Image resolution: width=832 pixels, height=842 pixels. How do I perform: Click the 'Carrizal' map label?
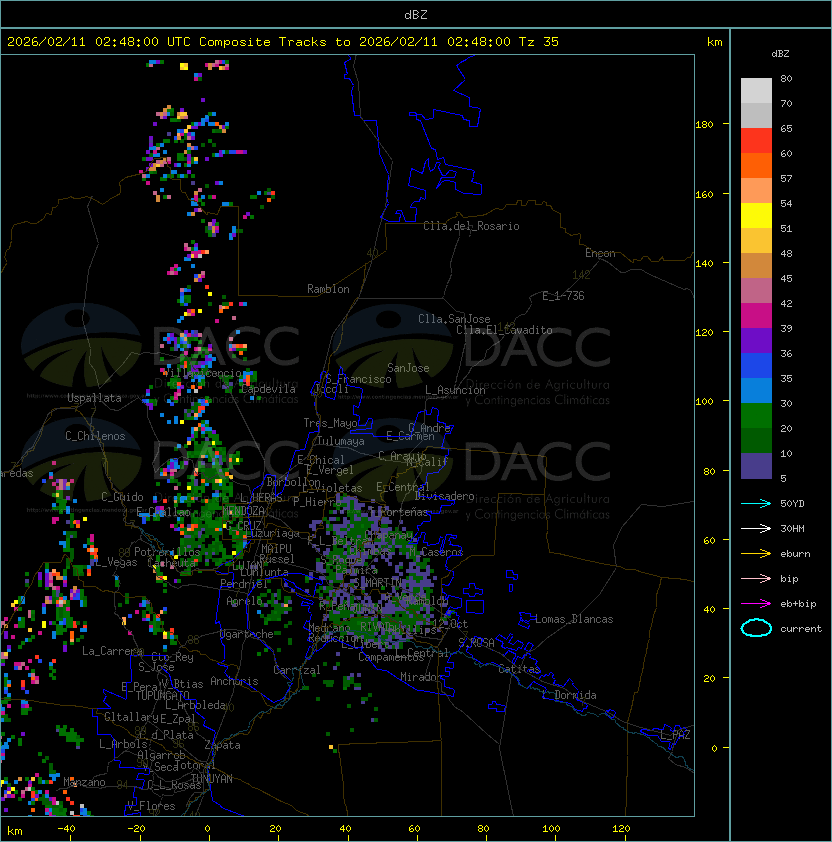tap(297, 670)
